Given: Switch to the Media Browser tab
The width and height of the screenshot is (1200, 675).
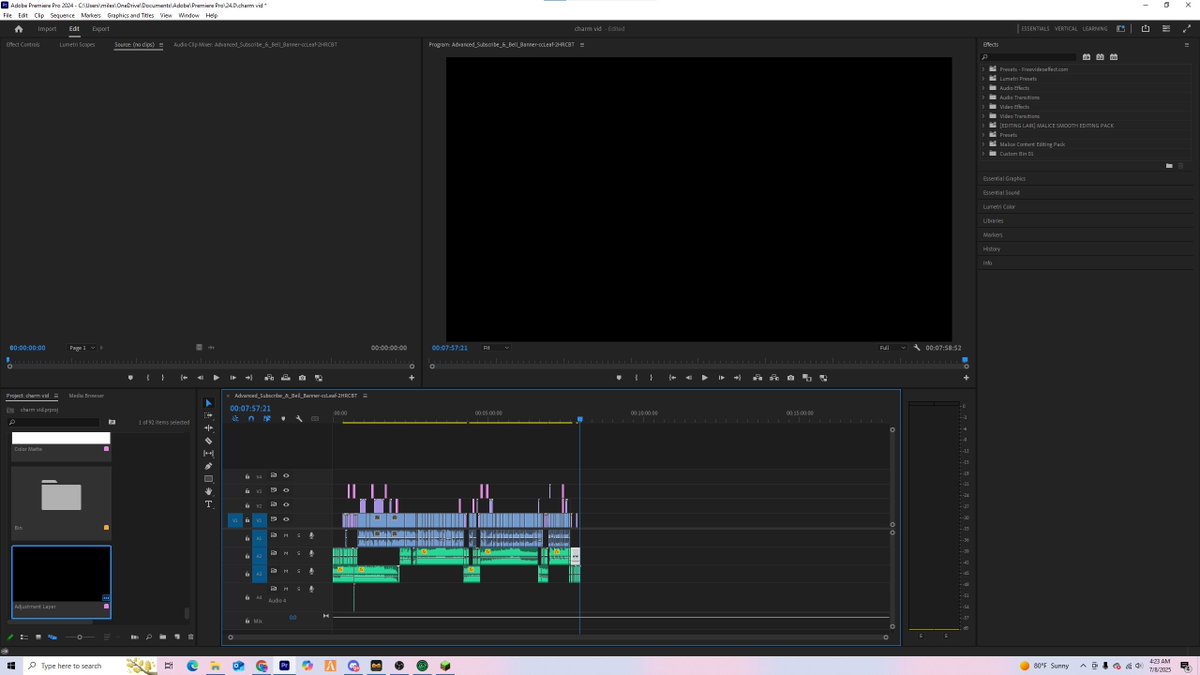Looking at the screenshot, I should click(86, 395).
